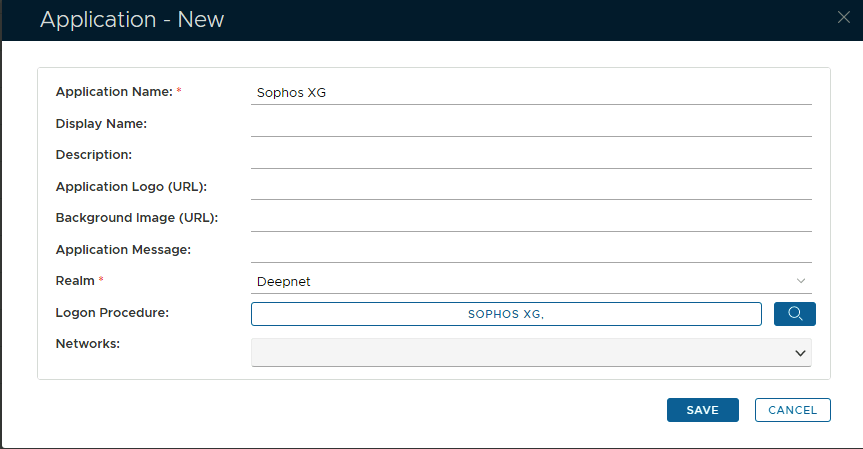Click the "Networks:" label text
This screenshot has width=863, height=449.
click(88, 343)
